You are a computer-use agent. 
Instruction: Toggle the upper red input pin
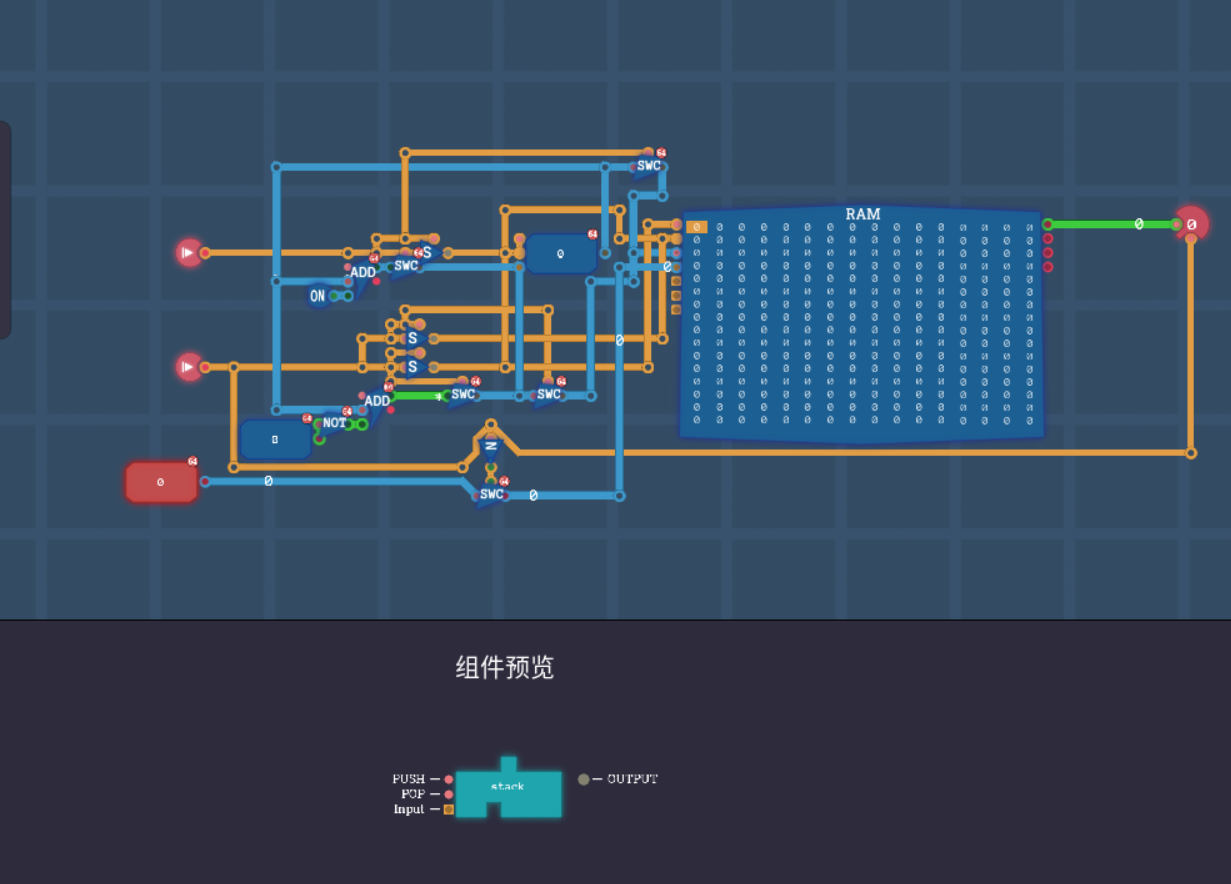pyautogui.click(x=189, y=253)
